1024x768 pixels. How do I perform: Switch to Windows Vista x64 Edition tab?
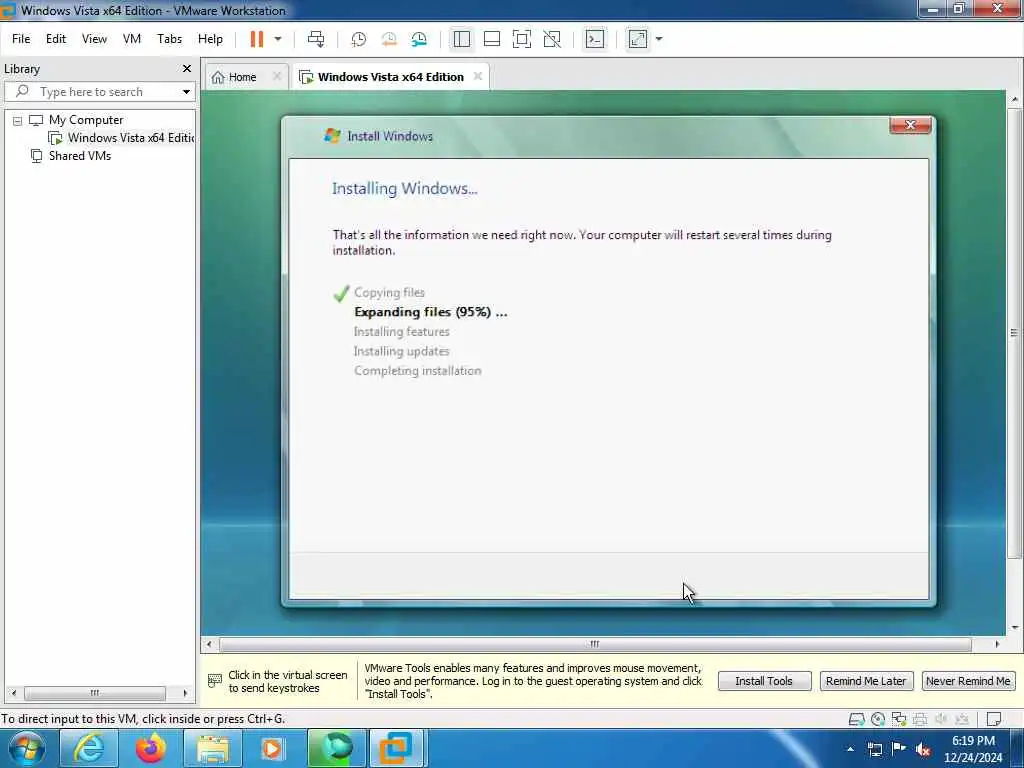(x=390, y=77)
